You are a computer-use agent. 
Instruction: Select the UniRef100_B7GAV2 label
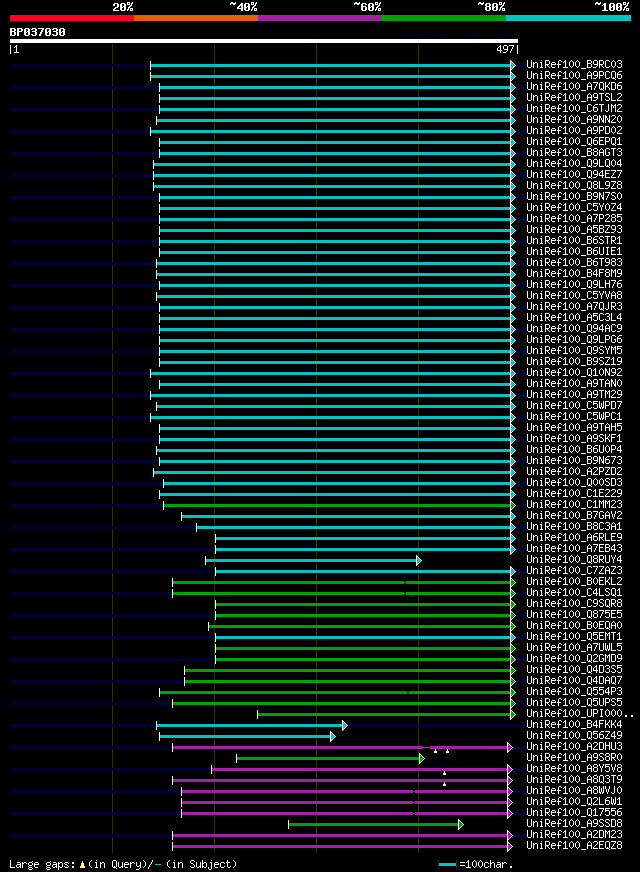(574, 516)
